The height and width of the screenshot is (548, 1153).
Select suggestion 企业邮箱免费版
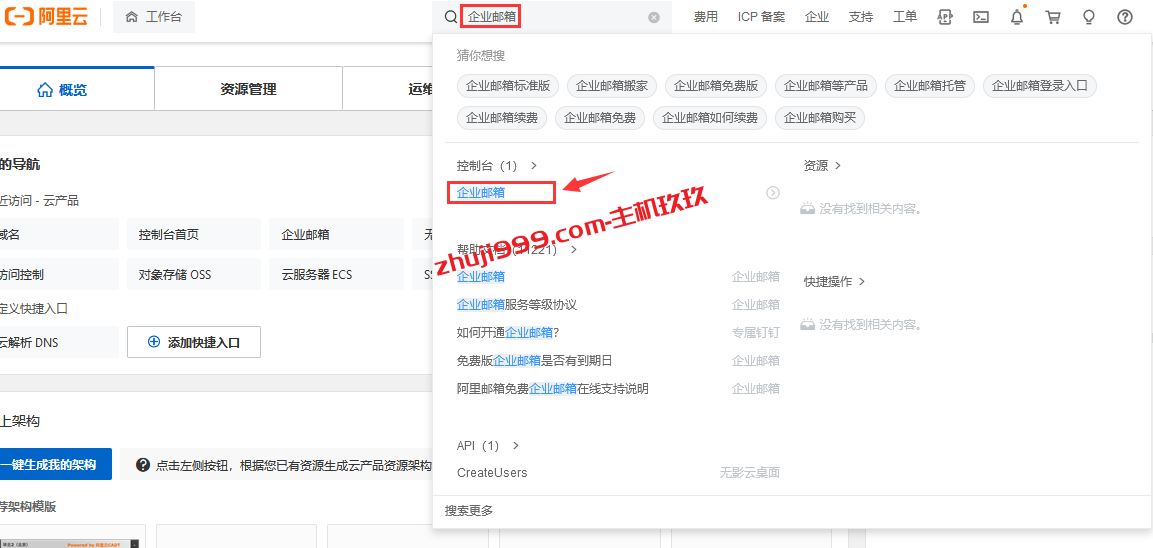pyautogui.click(x=715, y=85)
